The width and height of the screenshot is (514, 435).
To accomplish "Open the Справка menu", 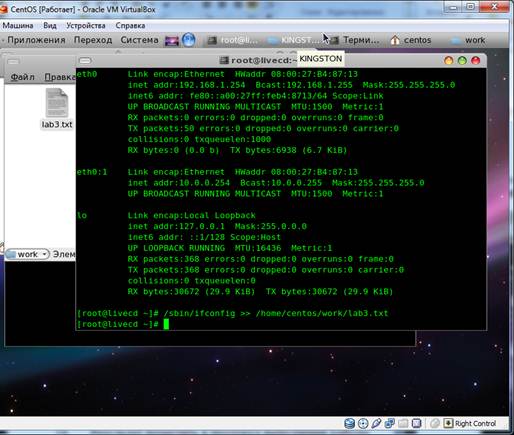I will (x=130, y=26).
